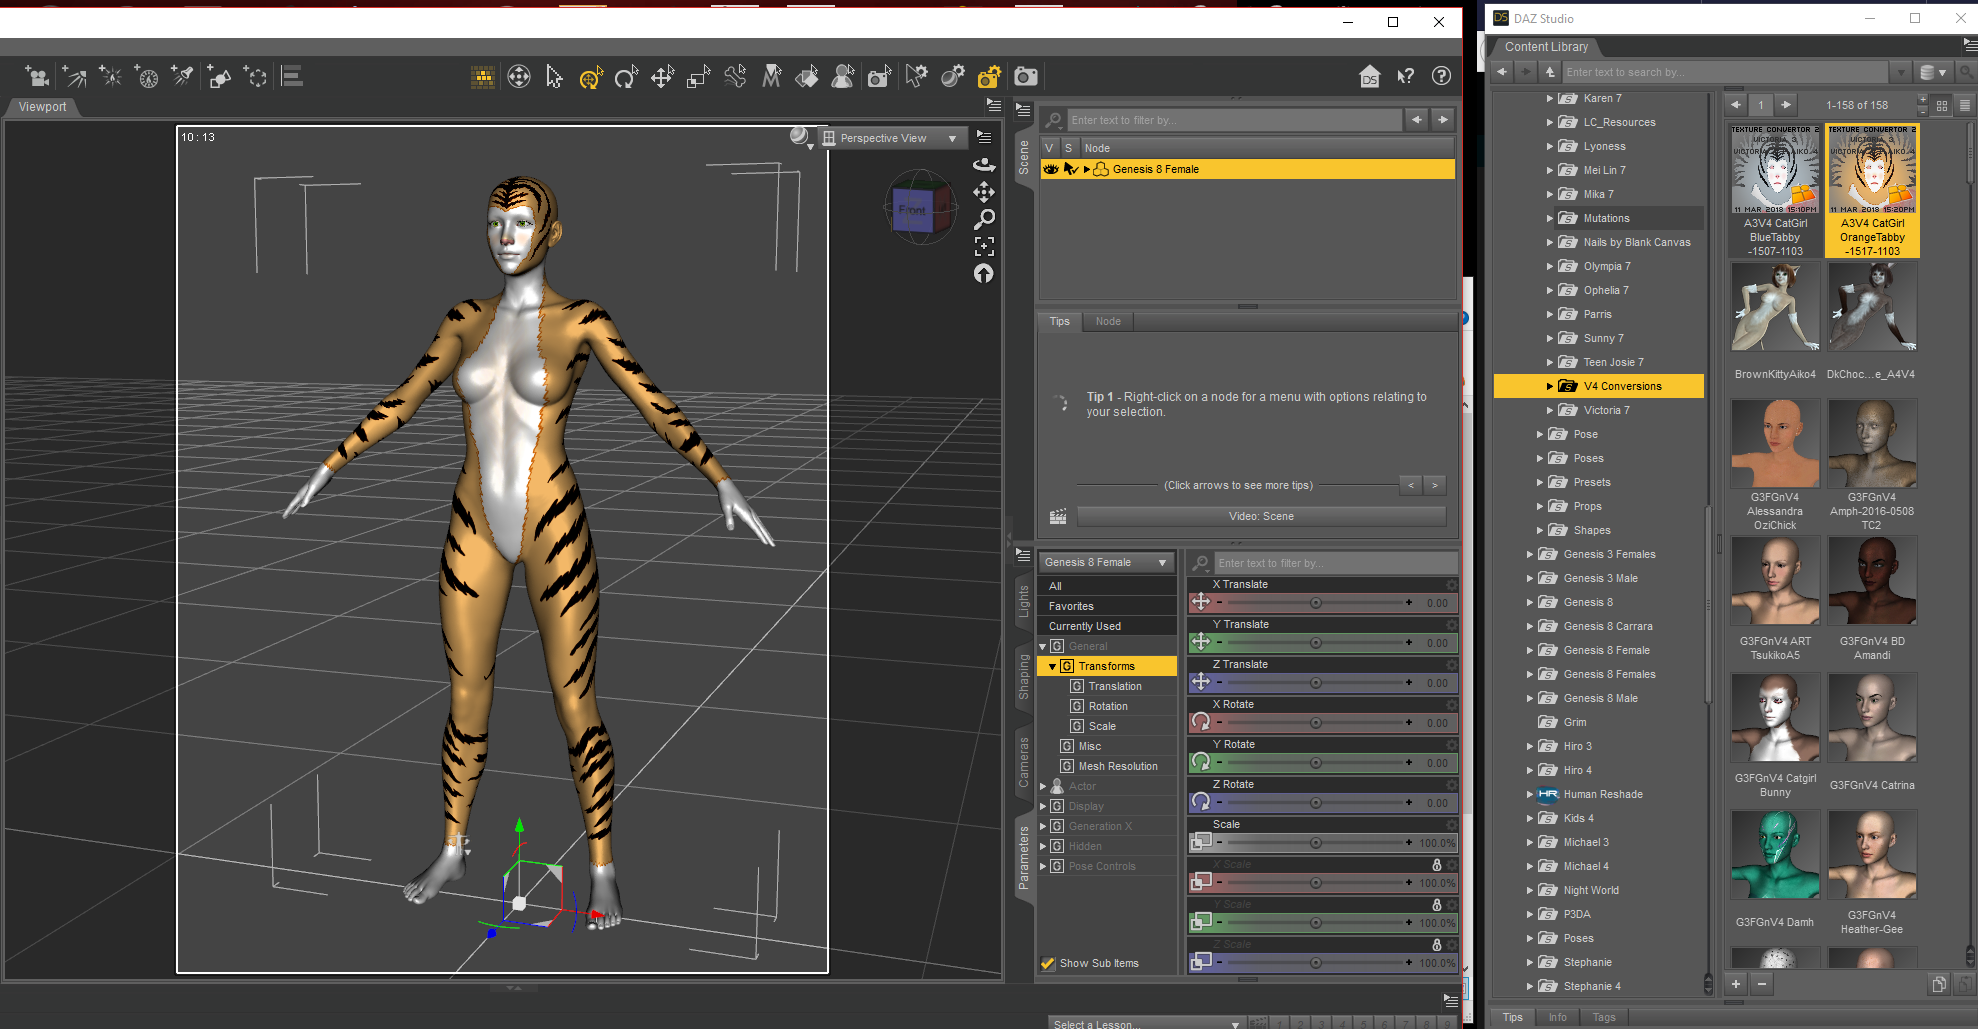Switch to the Node tab
The height and width of the screenshot is (1029, 1978).
[1108, 321]
